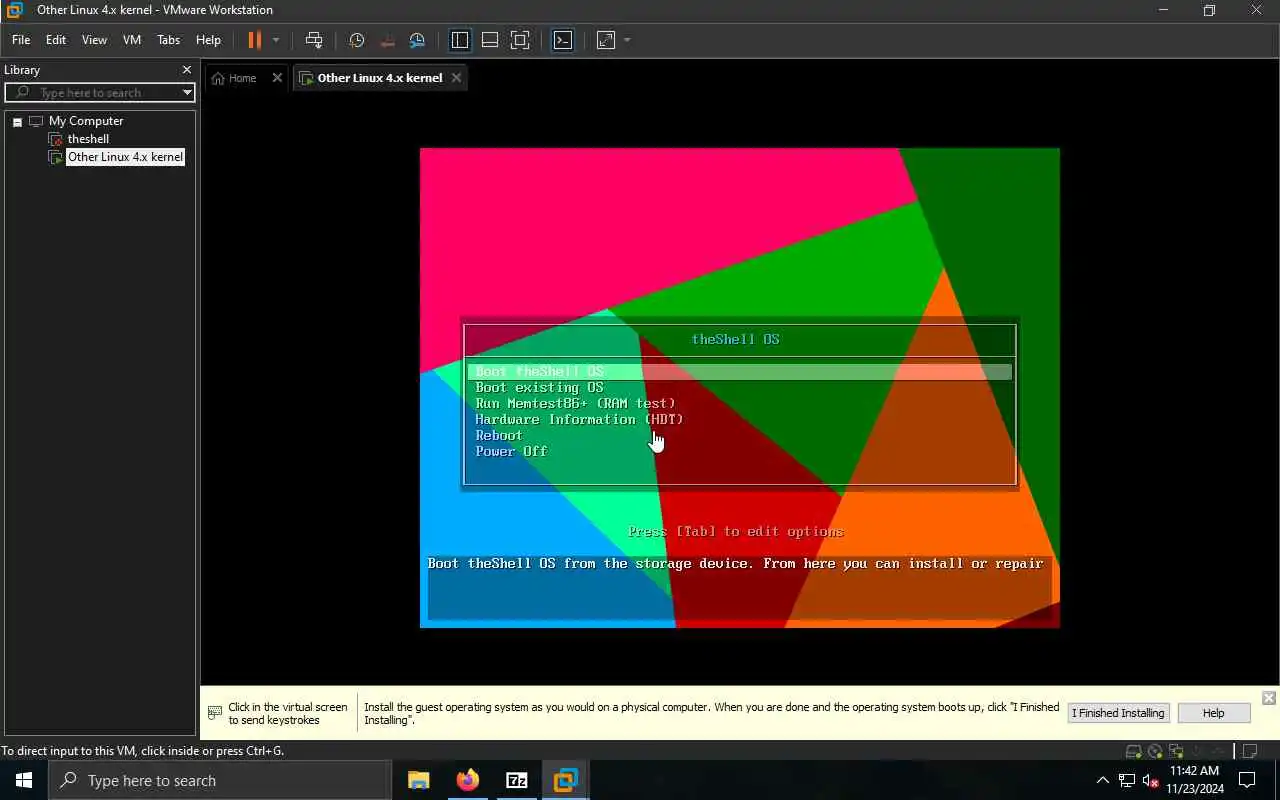Select My Computer in the library tree
Screen dimensions: 1280x800
[x=86, y=121]
